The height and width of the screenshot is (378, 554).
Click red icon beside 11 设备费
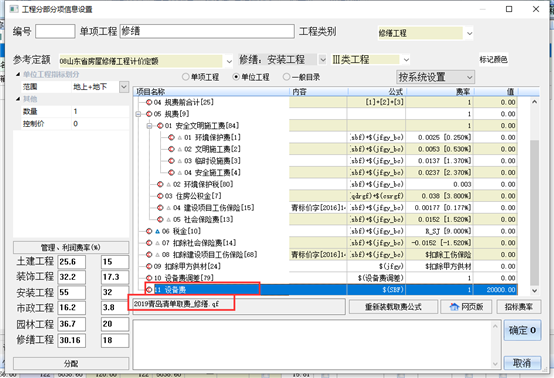coord(149,290)
